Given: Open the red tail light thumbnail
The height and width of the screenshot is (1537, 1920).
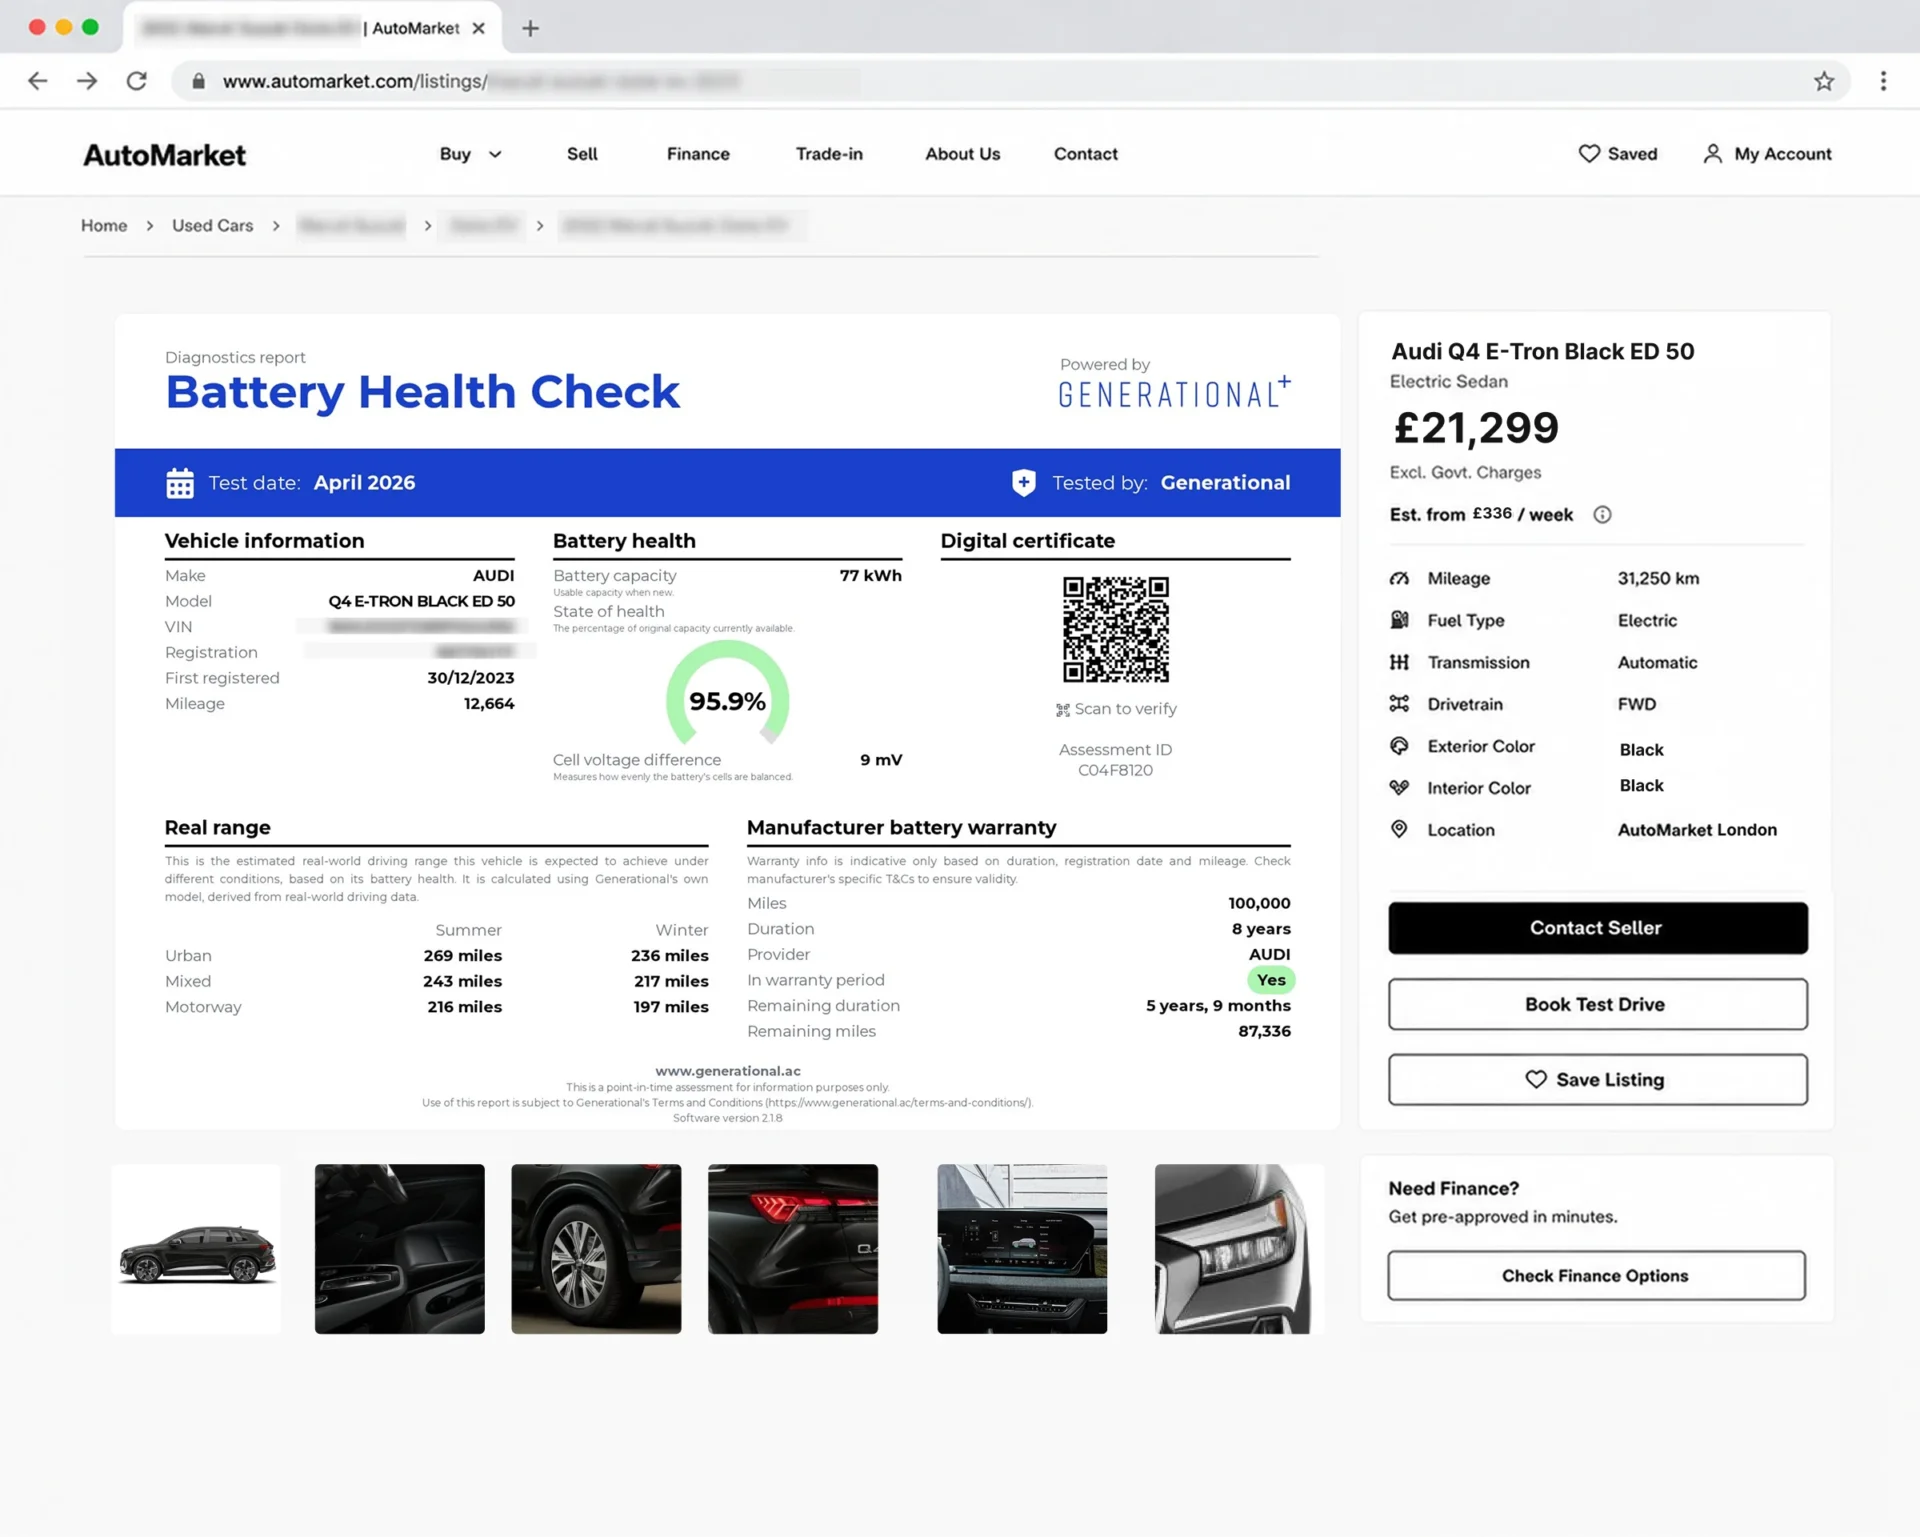Looking at the screenshot, I should click(x=793, y=1249).
